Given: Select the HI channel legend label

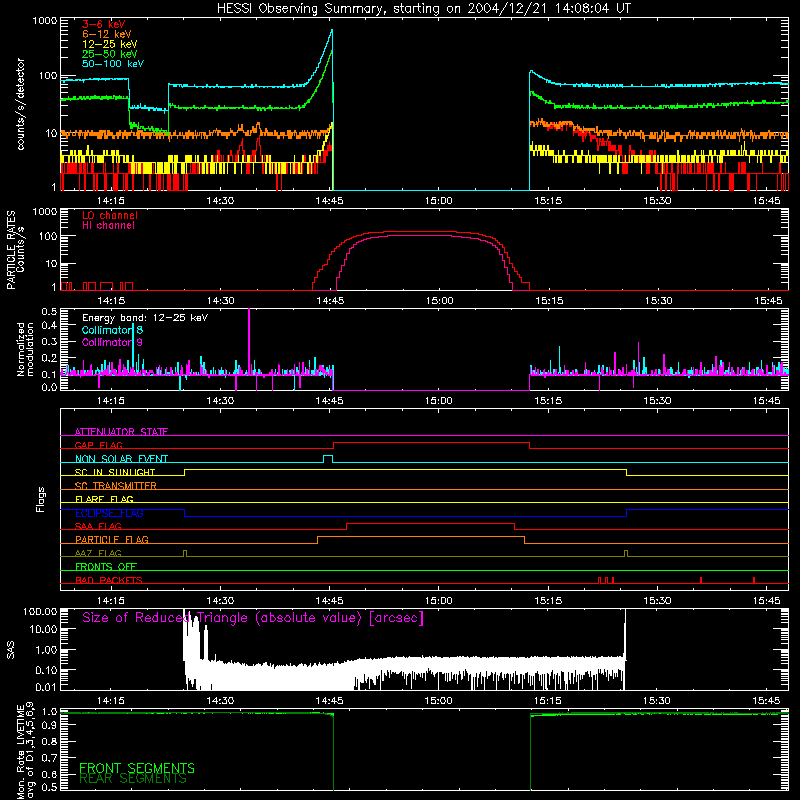Looking at the screenshot, I should coord(108,225).
